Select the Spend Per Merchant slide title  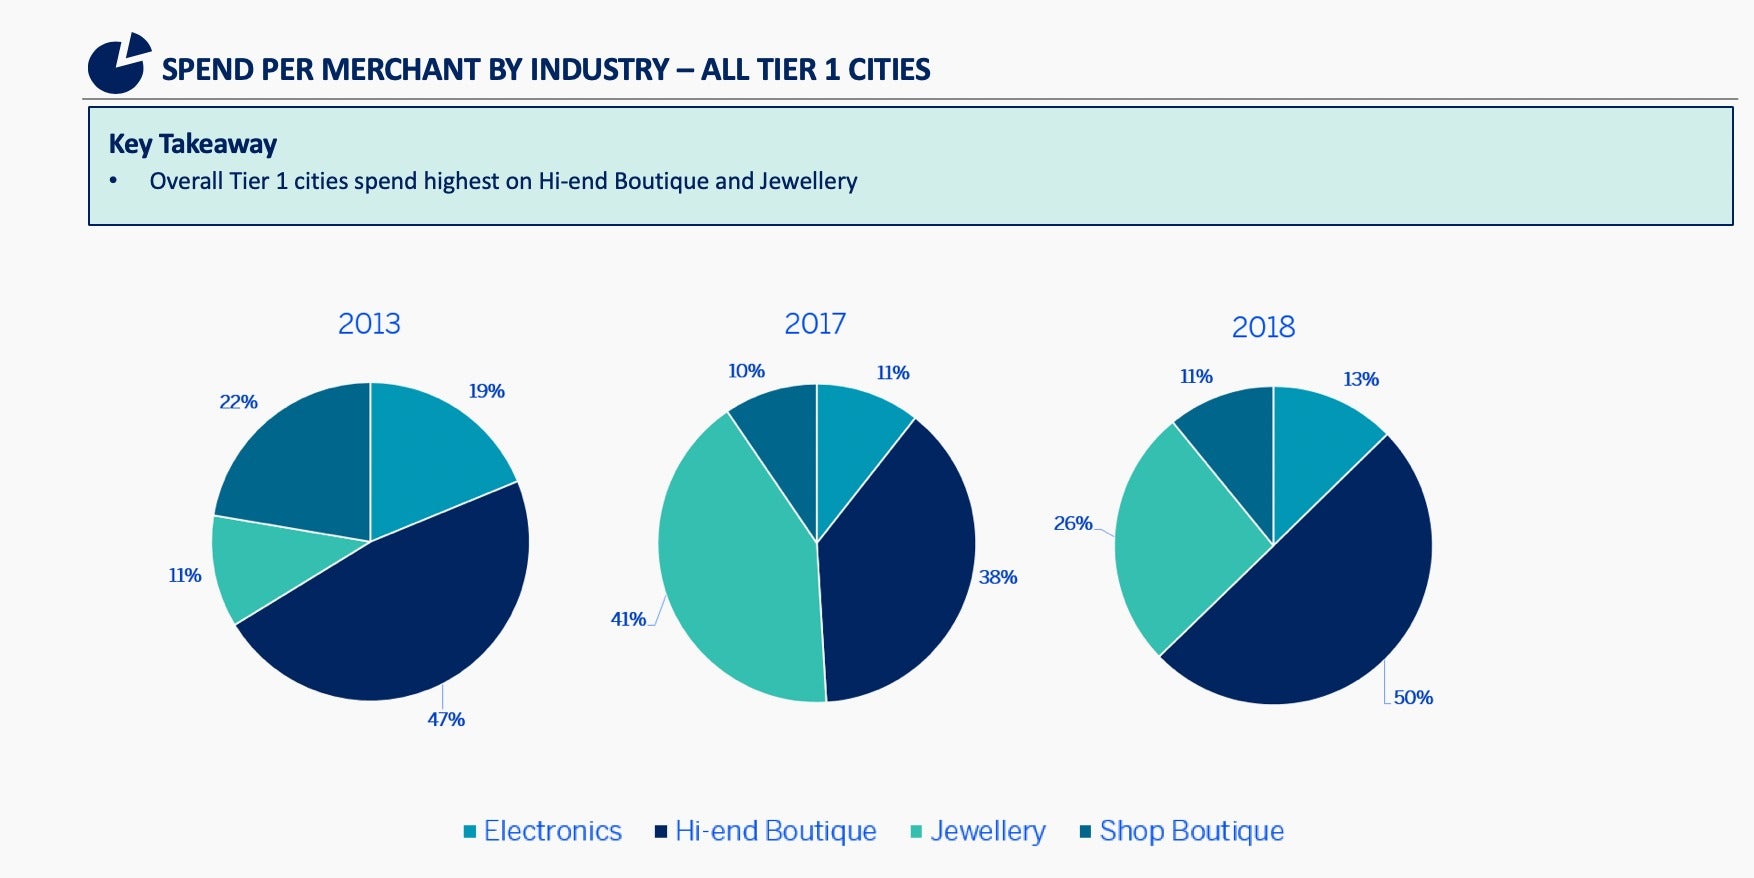point(546,69)
